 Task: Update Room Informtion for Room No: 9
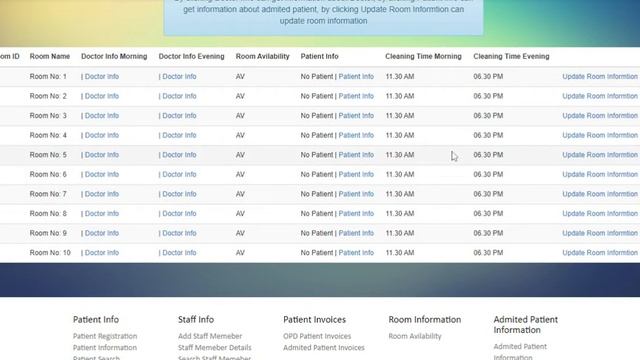click(600, 233)
